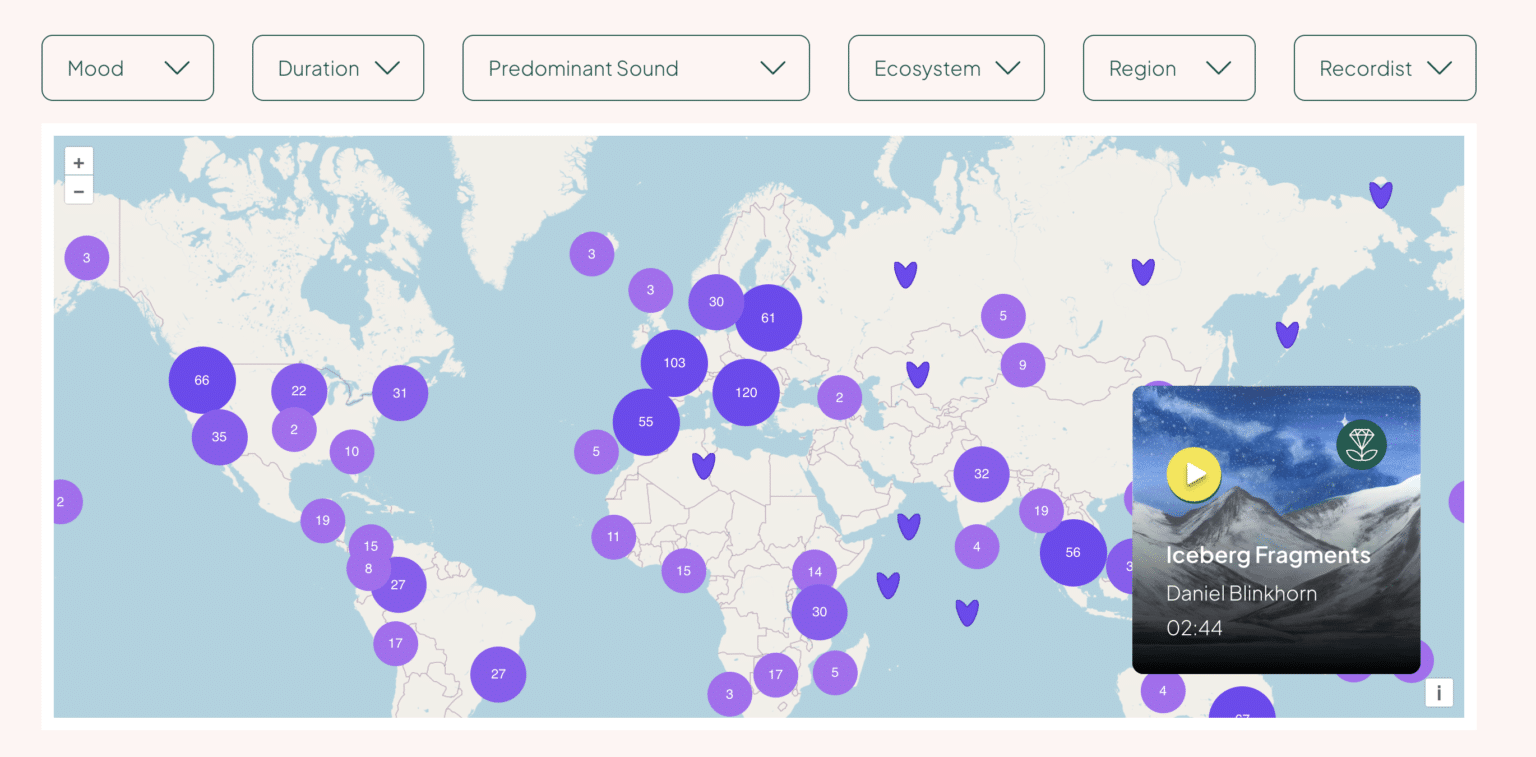Expand the Duration filter dropdown
The height and width of the screenshot is (757, 1536).
338,68
